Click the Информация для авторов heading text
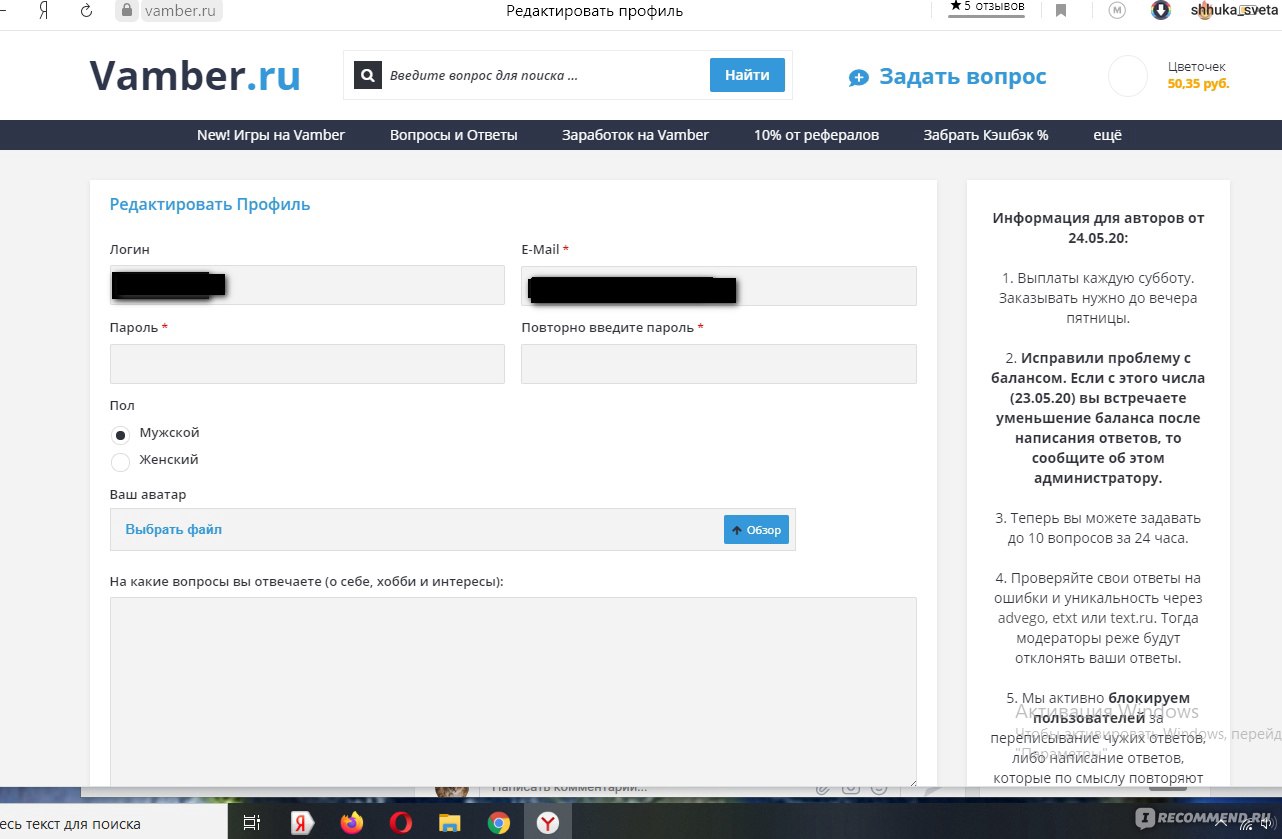The image size is (1282, 839). tap(1098, 228)
